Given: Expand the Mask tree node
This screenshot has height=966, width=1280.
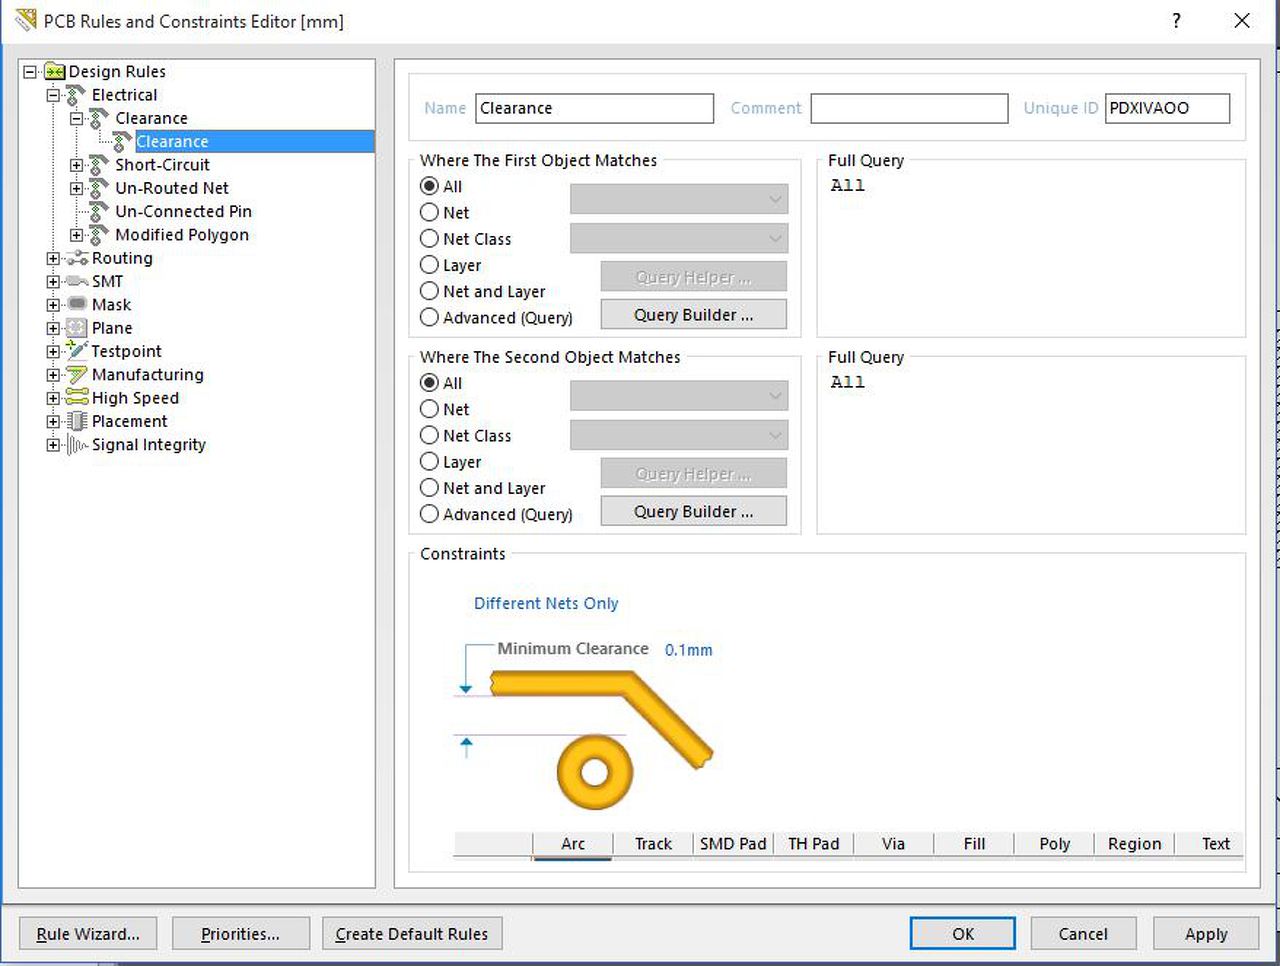Looking at the screenshot, I should pyautogui.click(x=53, y=304).
